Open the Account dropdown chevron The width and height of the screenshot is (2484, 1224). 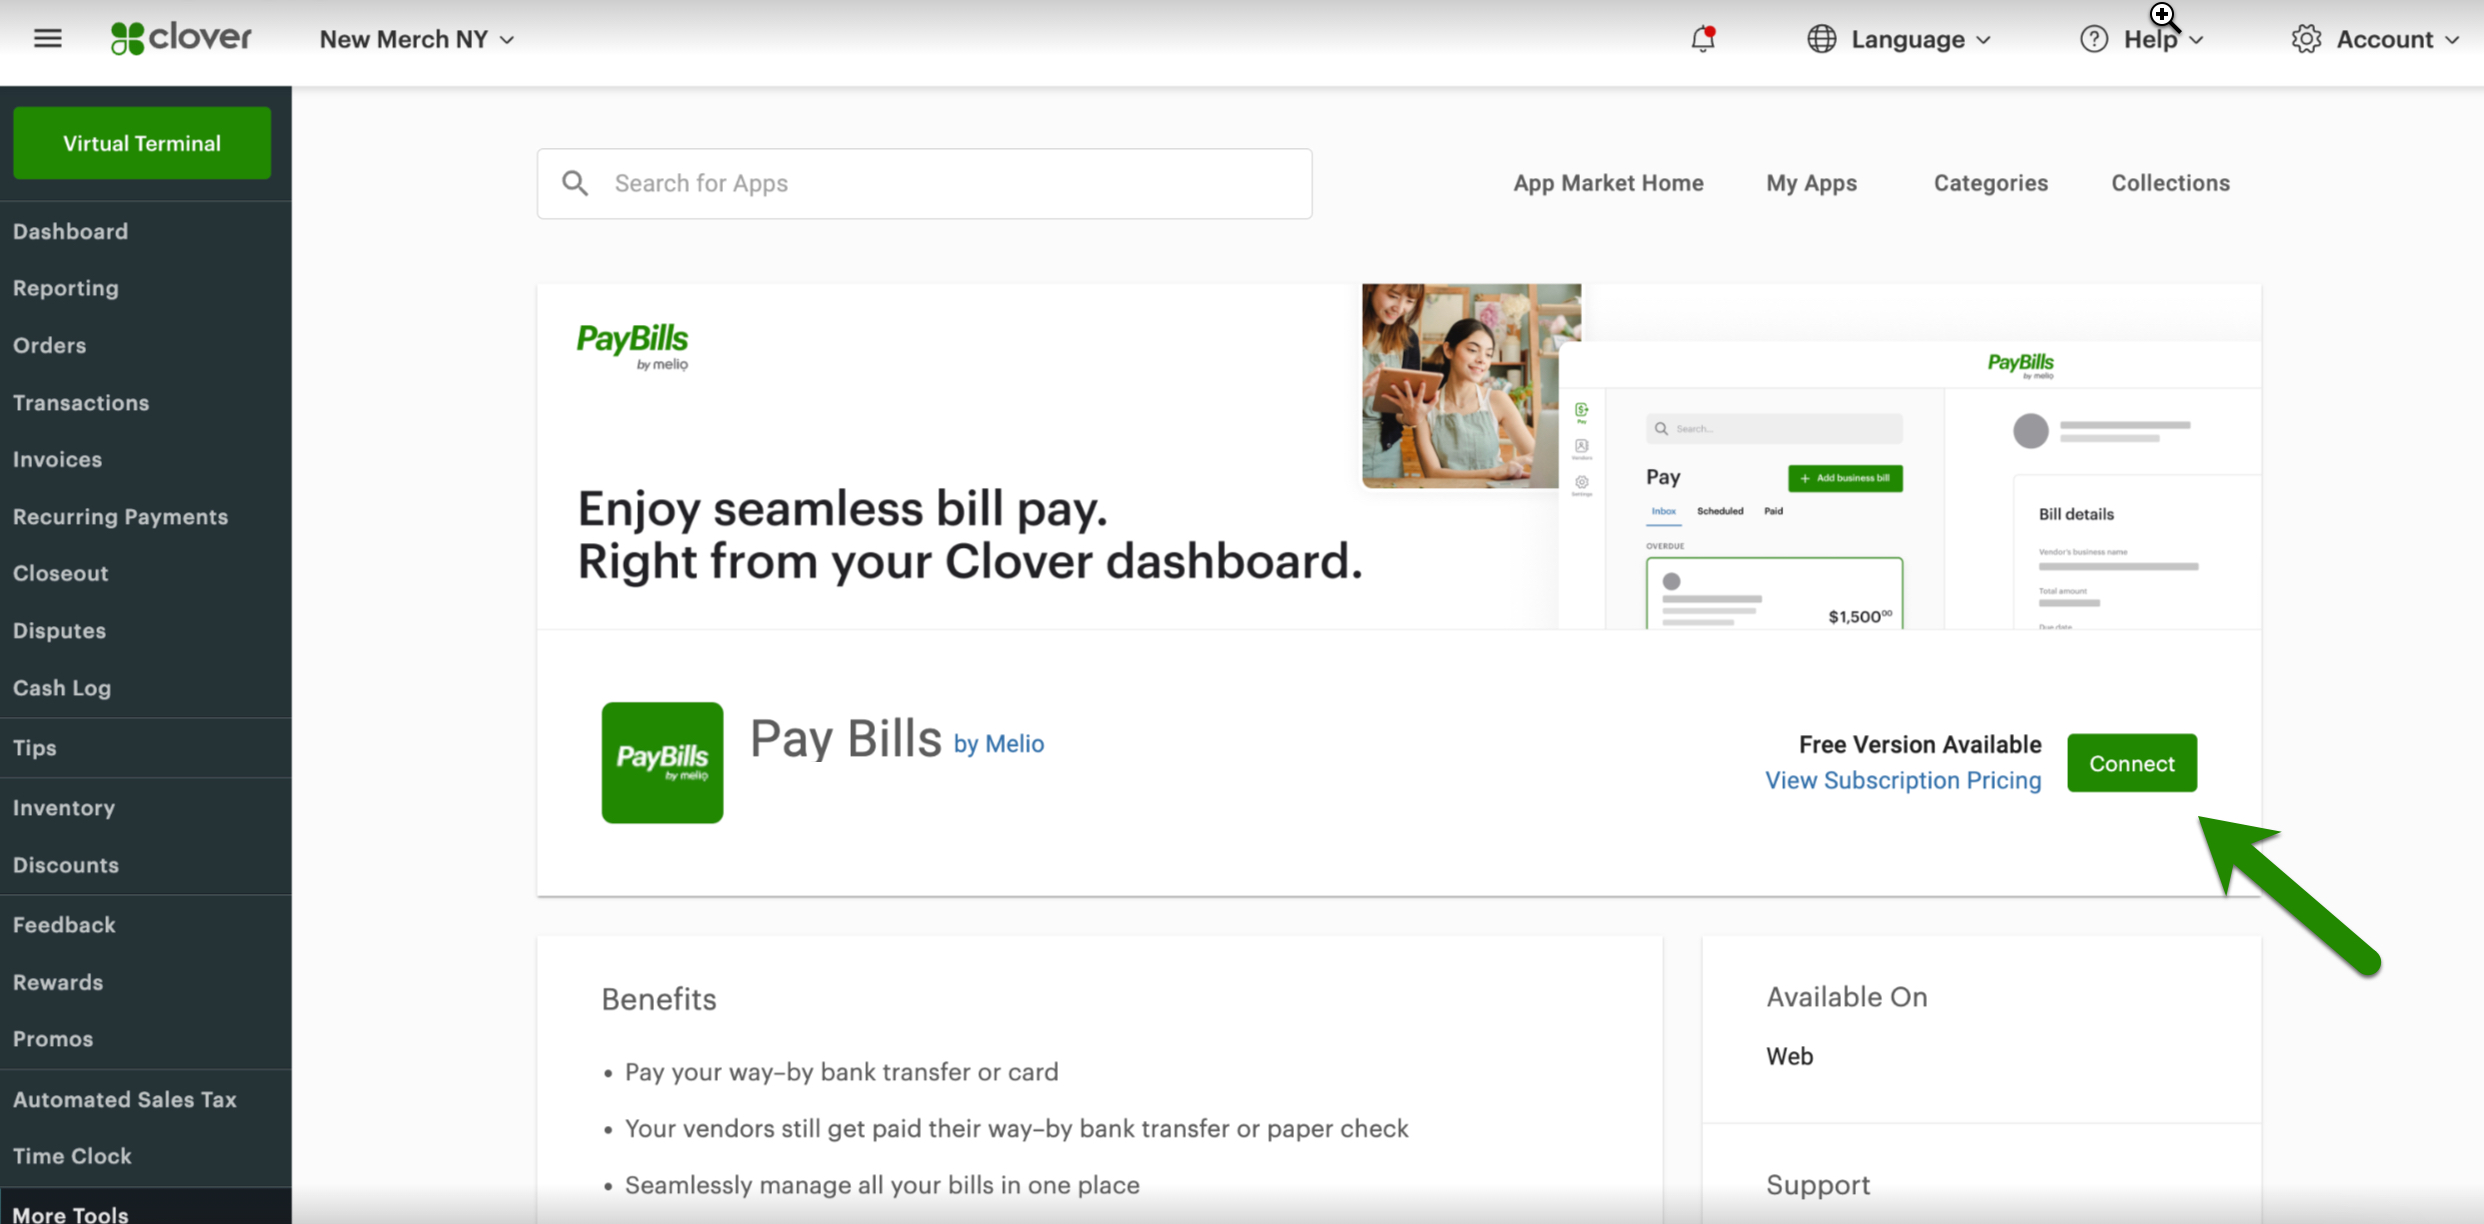pos(2452,40)
